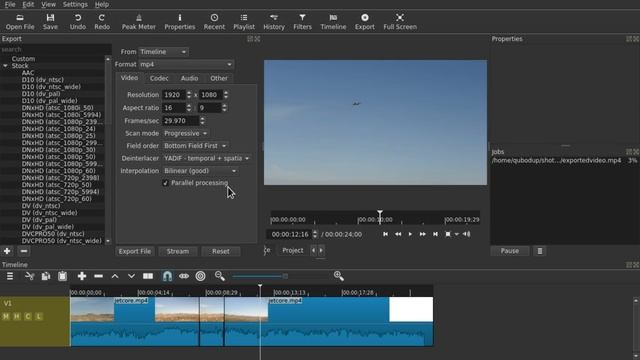Image resolution: width=640 pixels, height=360 pixels.
Task: Open the View menu
Action: point(48,4)
